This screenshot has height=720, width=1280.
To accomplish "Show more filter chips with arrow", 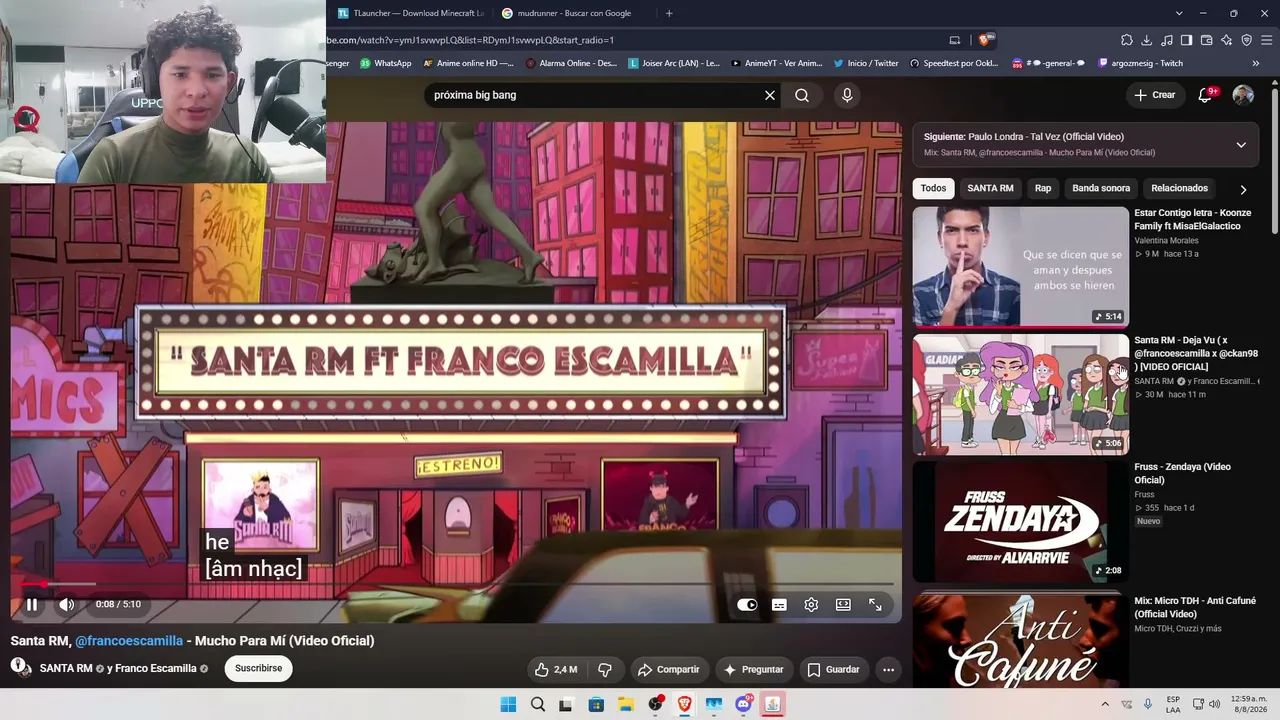I will coord(1243,189).
